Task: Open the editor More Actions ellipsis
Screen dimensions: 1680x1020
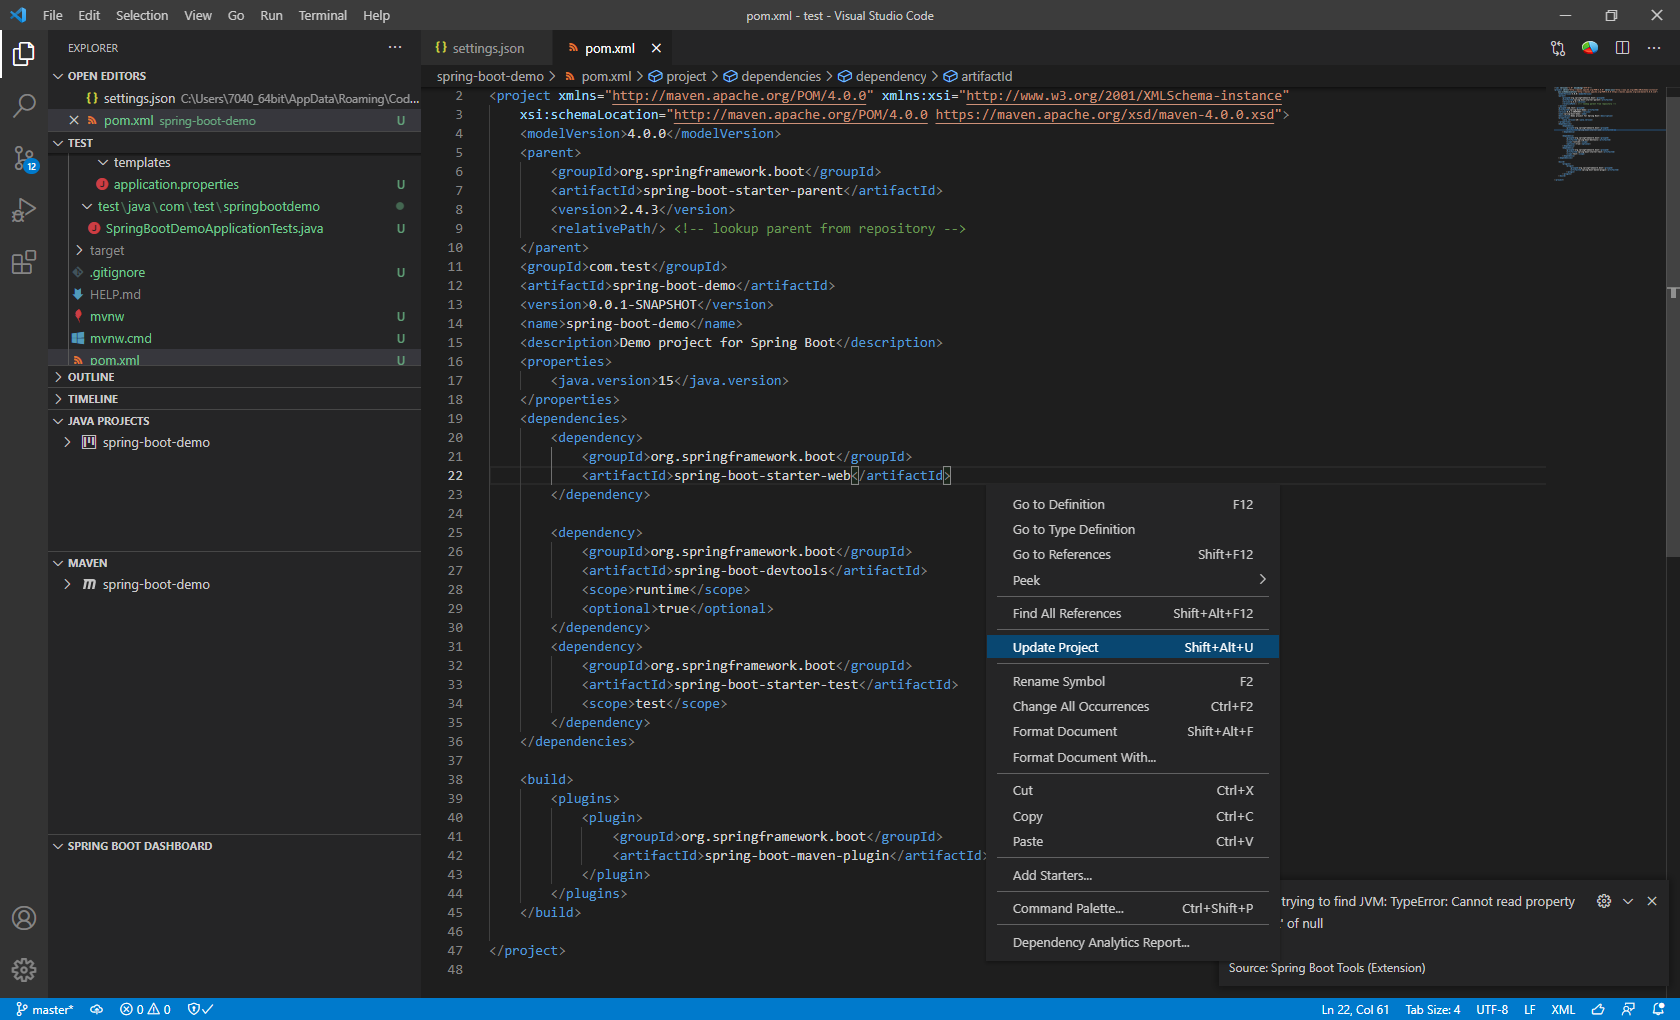Action: pos(1654,48)
